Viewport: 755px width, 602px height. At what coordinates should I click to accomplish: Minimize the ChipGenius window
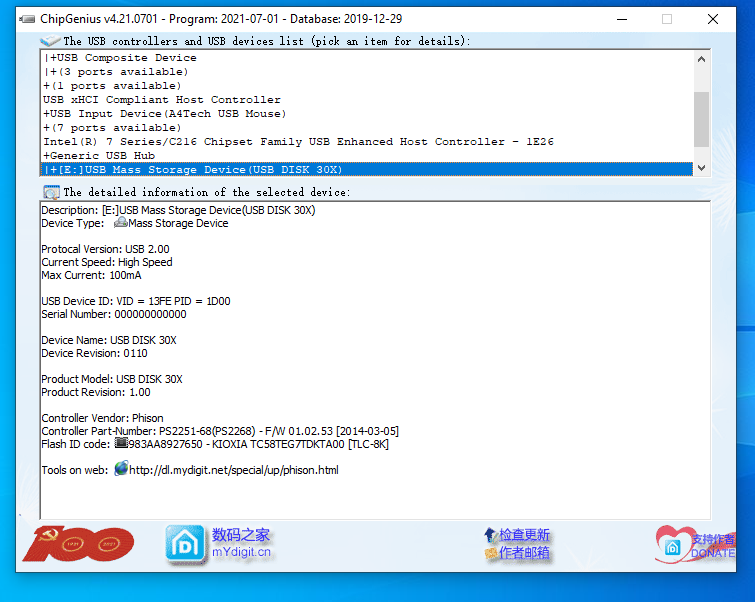pyautogui.click(x=622, y=19)
